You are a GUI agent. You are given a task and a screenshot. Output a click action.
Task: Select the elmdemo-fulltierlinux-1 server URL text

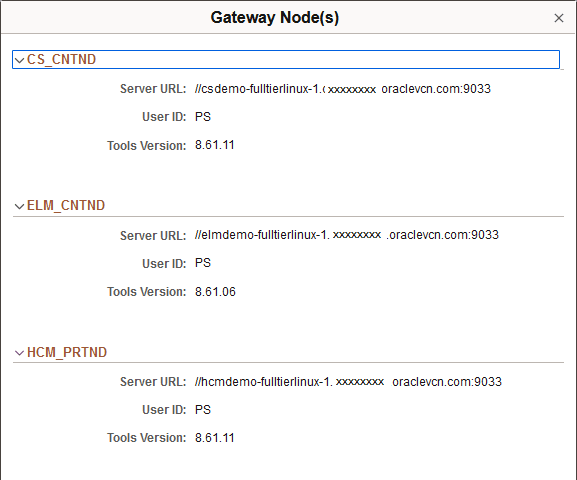coord(347,235)
